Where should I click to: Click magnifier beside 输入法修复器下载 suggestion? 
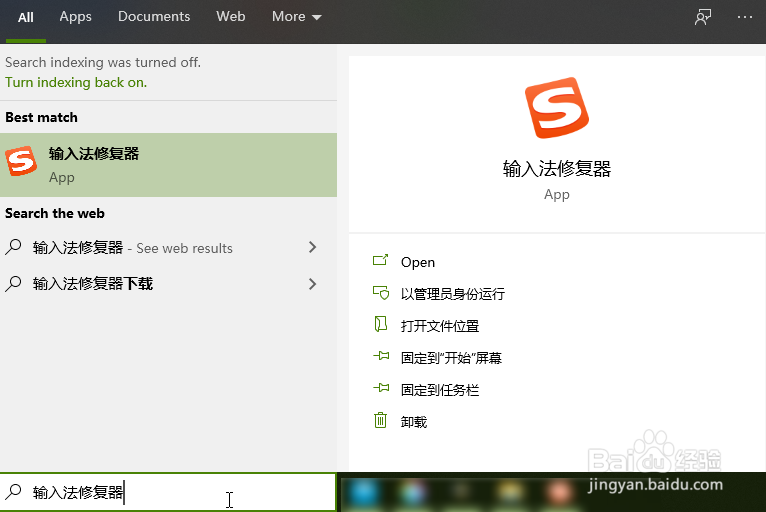(x=14, y=283)
